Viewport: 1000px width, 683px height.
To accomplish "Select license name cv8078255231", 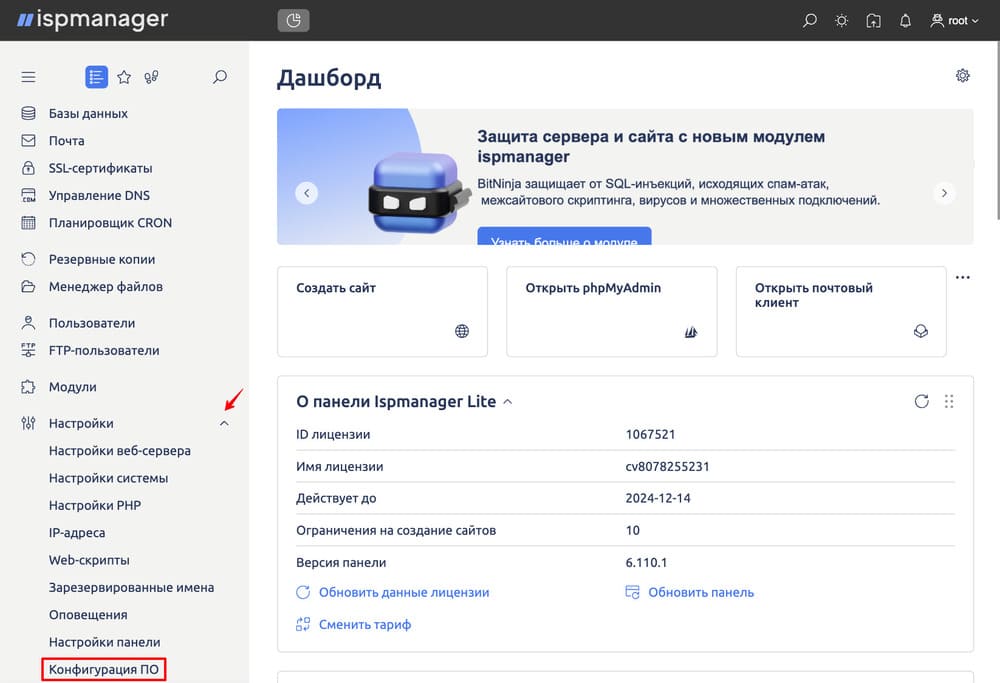I will coord(667,466).
